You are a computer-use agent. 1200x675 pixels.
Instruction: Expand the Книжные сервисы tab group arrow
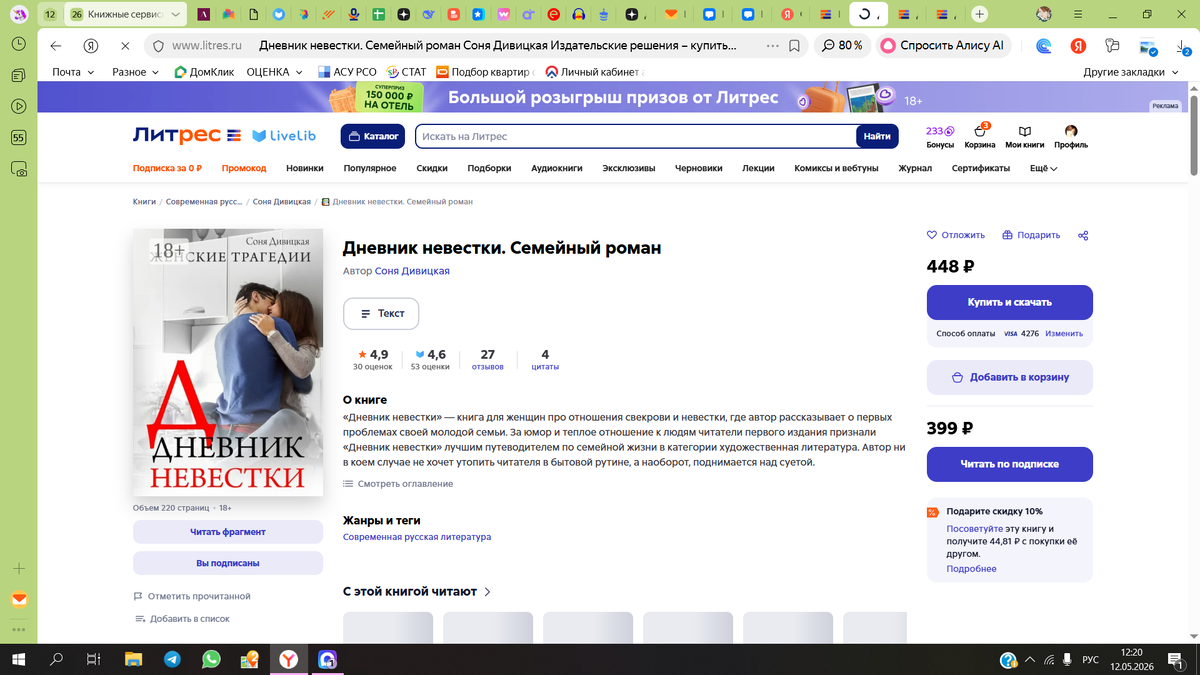[x=176, y=15]
